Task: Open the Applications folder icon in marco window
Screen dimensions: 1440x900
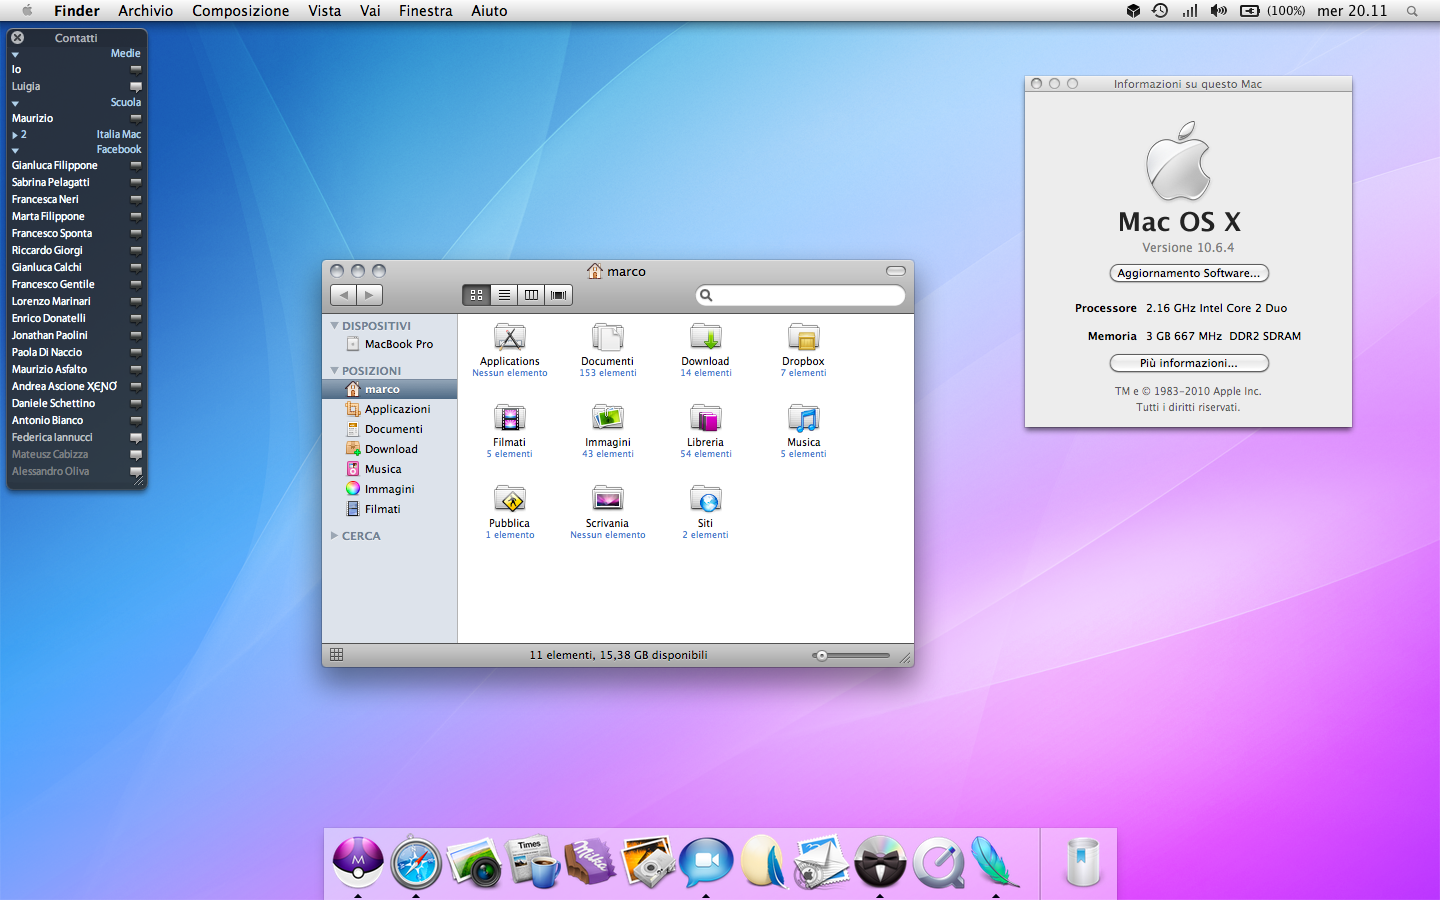Action: tap(509, 337)
